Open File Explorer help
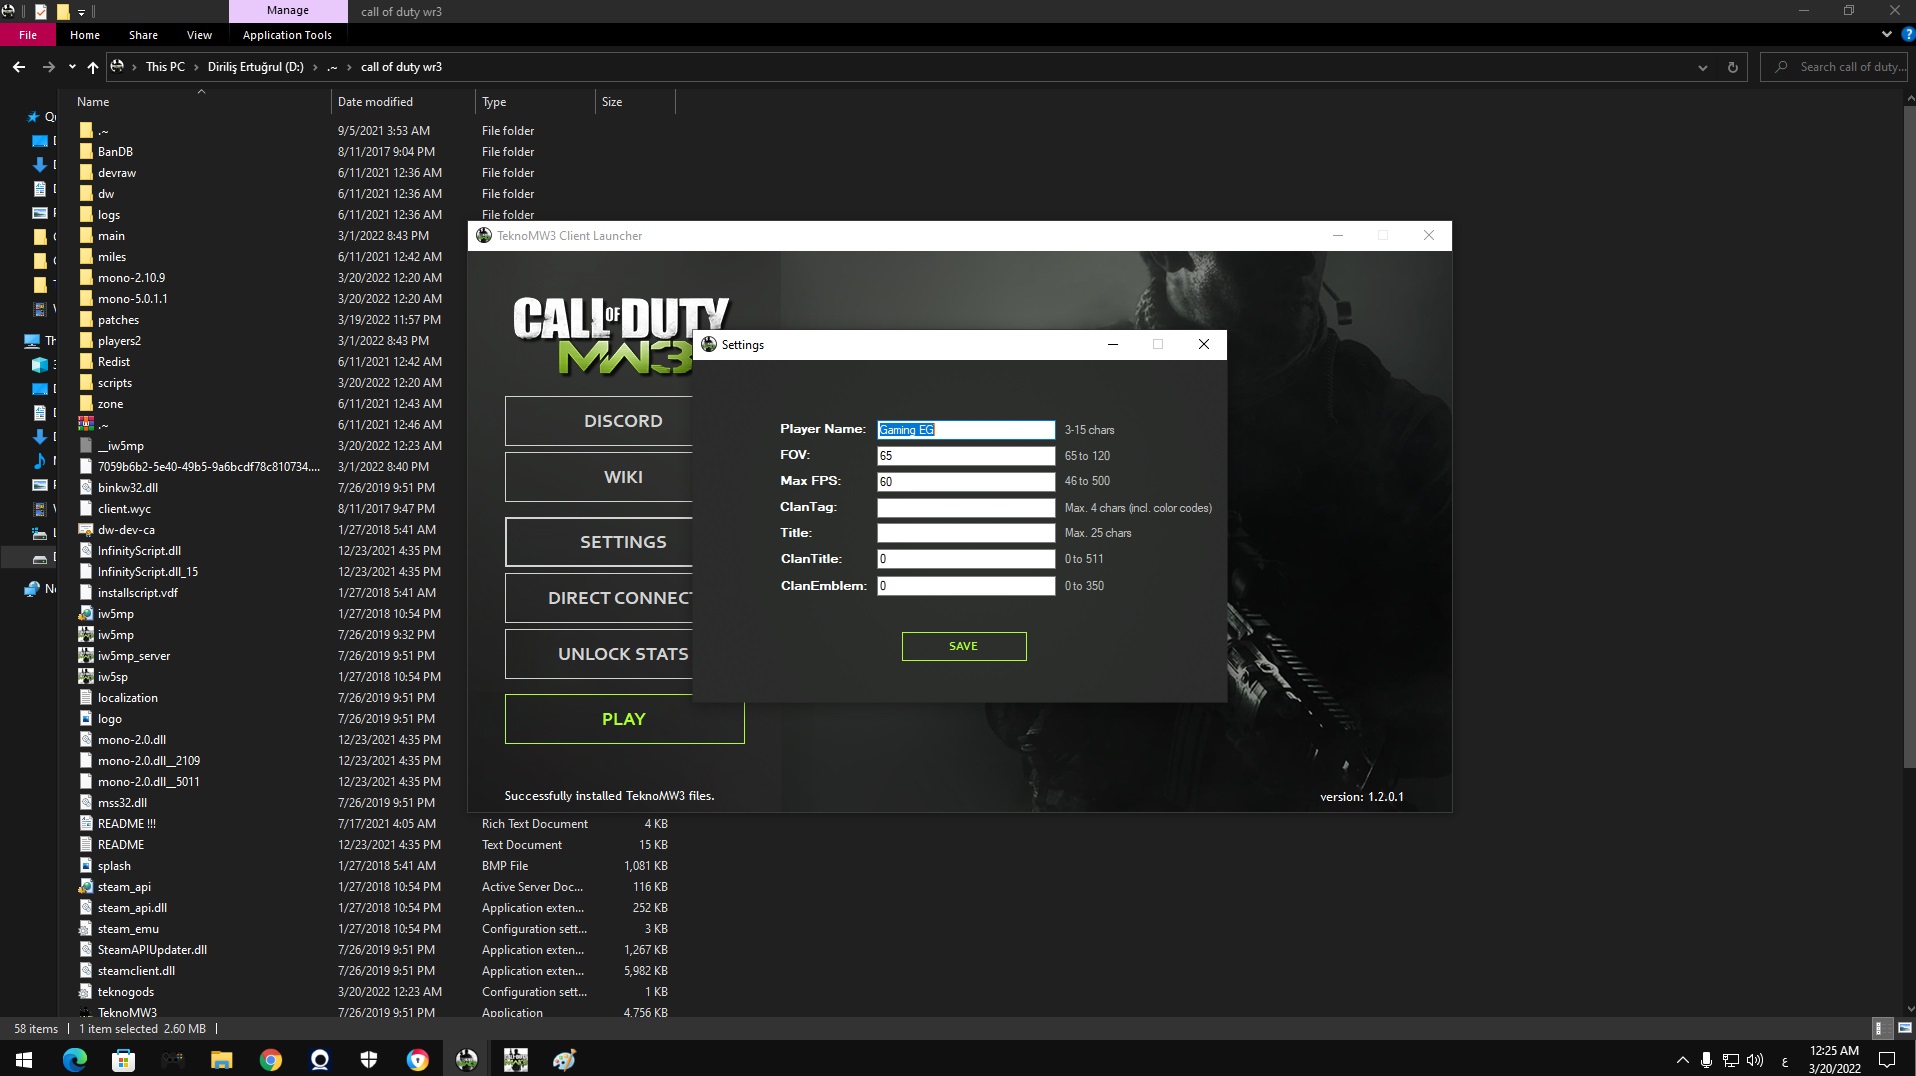 (x=1907, y=34)
